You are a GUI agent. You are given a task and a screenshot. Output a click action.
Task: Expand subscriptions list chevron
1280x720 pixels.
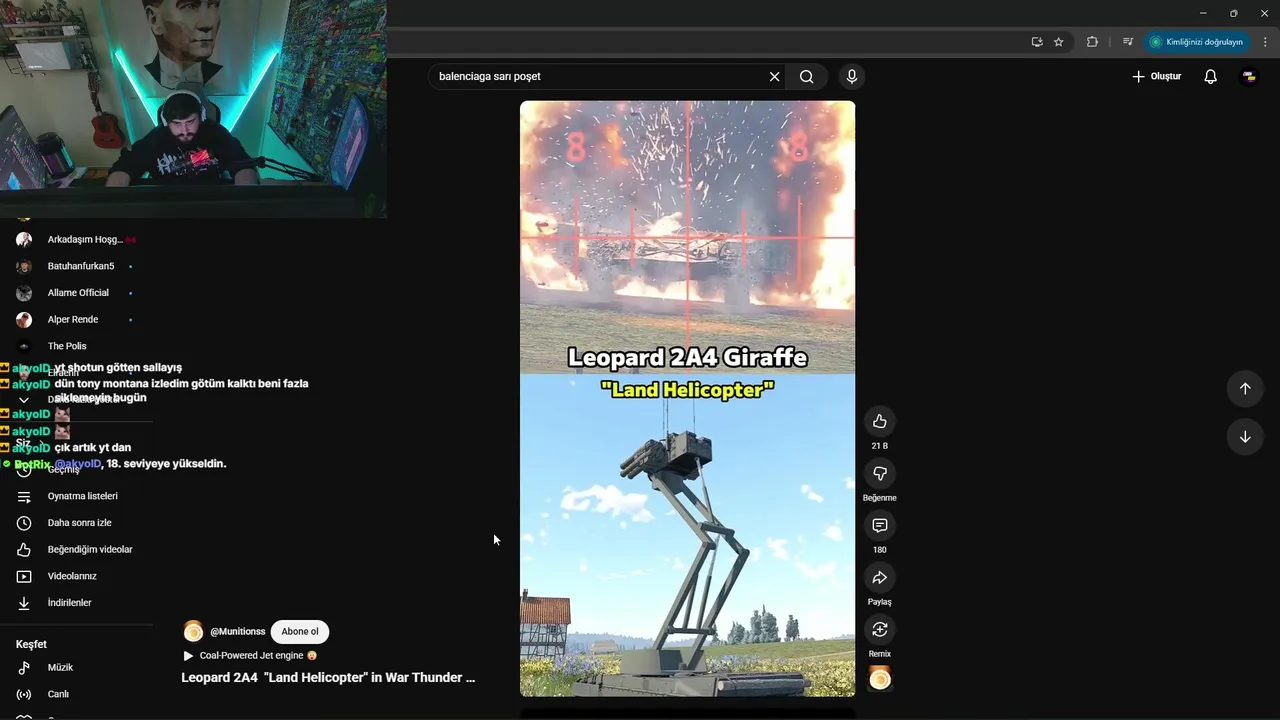coord(24,399)
